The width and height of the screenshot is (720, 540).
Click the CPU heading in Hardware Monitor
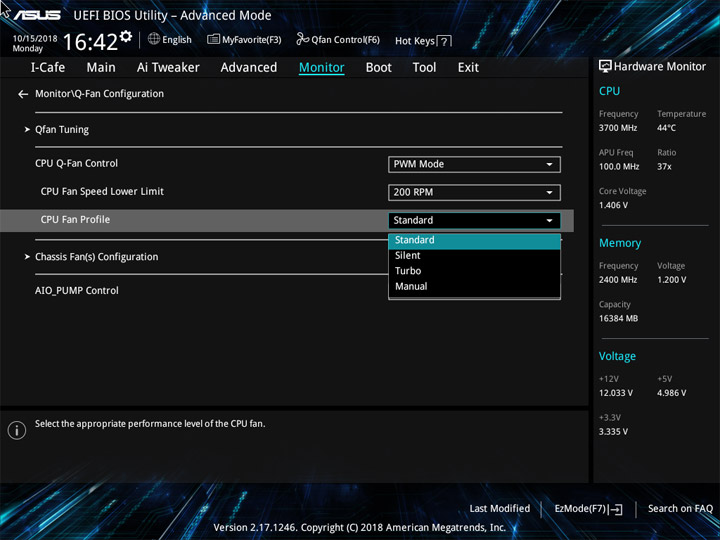[x=609, y=91]
